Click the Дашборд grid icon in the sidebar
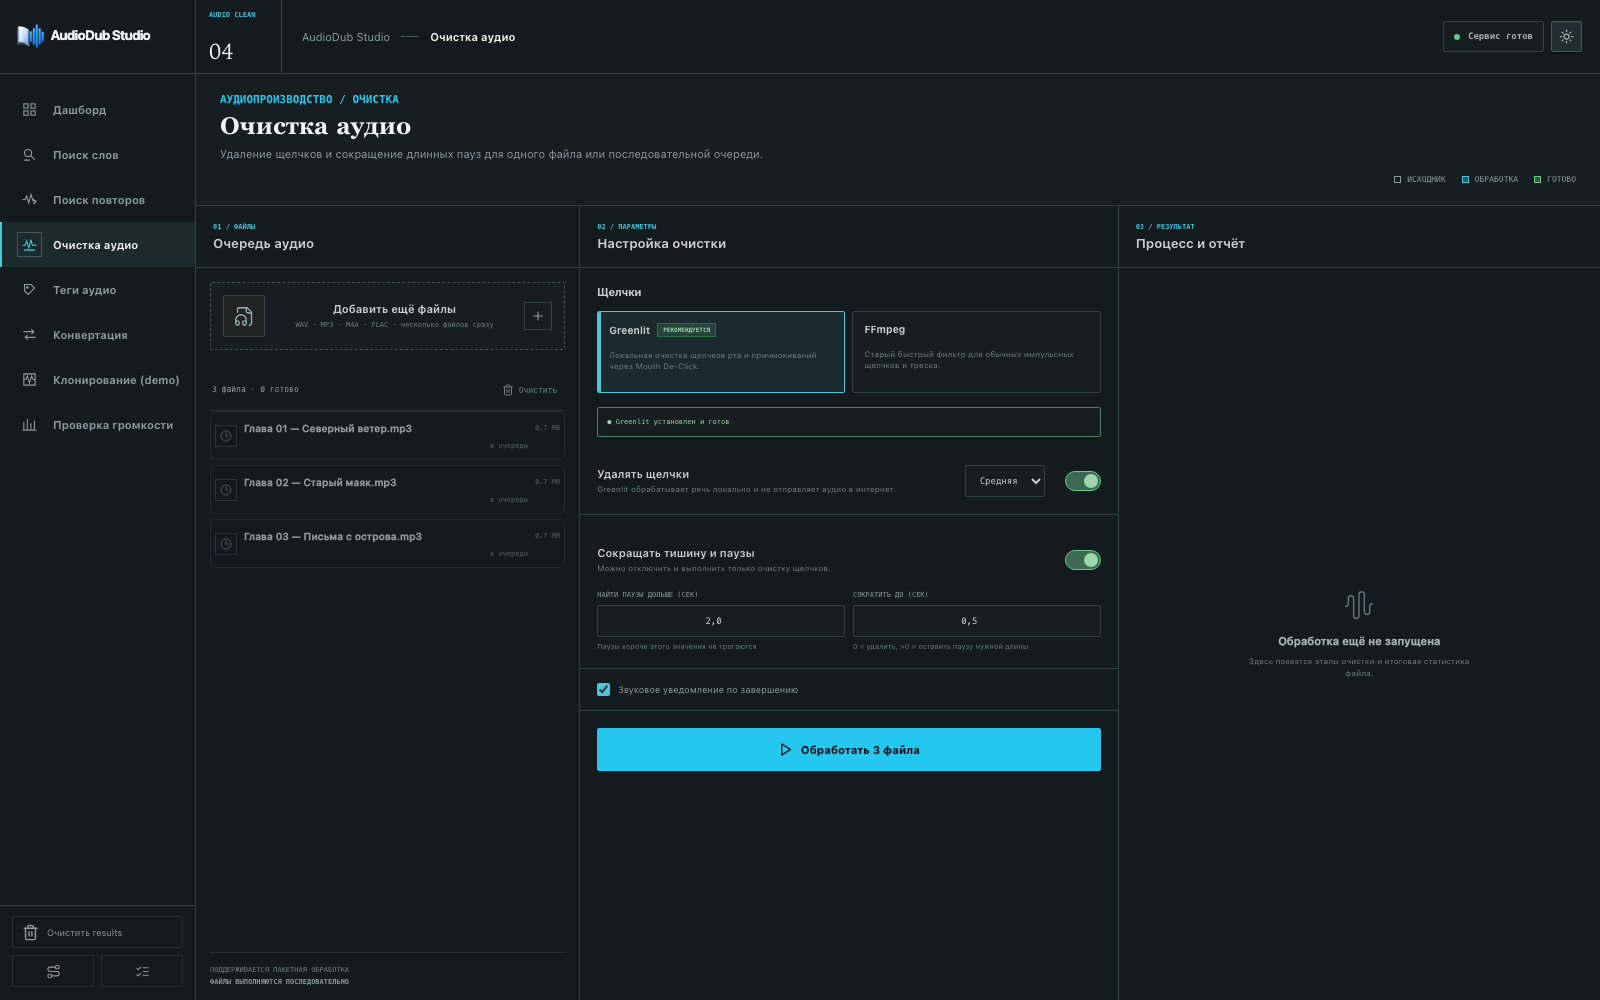Viewport: 1600px width, 1000px height. 29,110
